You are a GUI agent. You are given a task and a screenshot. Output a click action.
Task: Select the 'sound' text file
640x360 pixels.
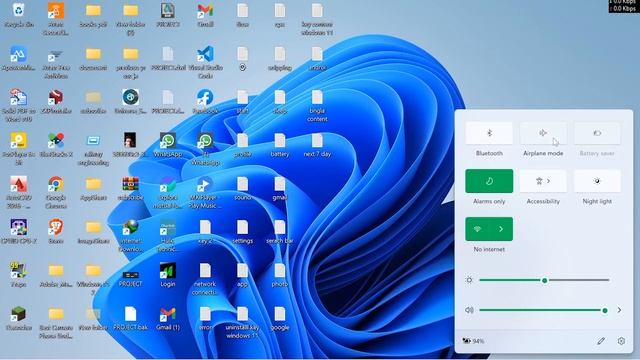[242, 189]
